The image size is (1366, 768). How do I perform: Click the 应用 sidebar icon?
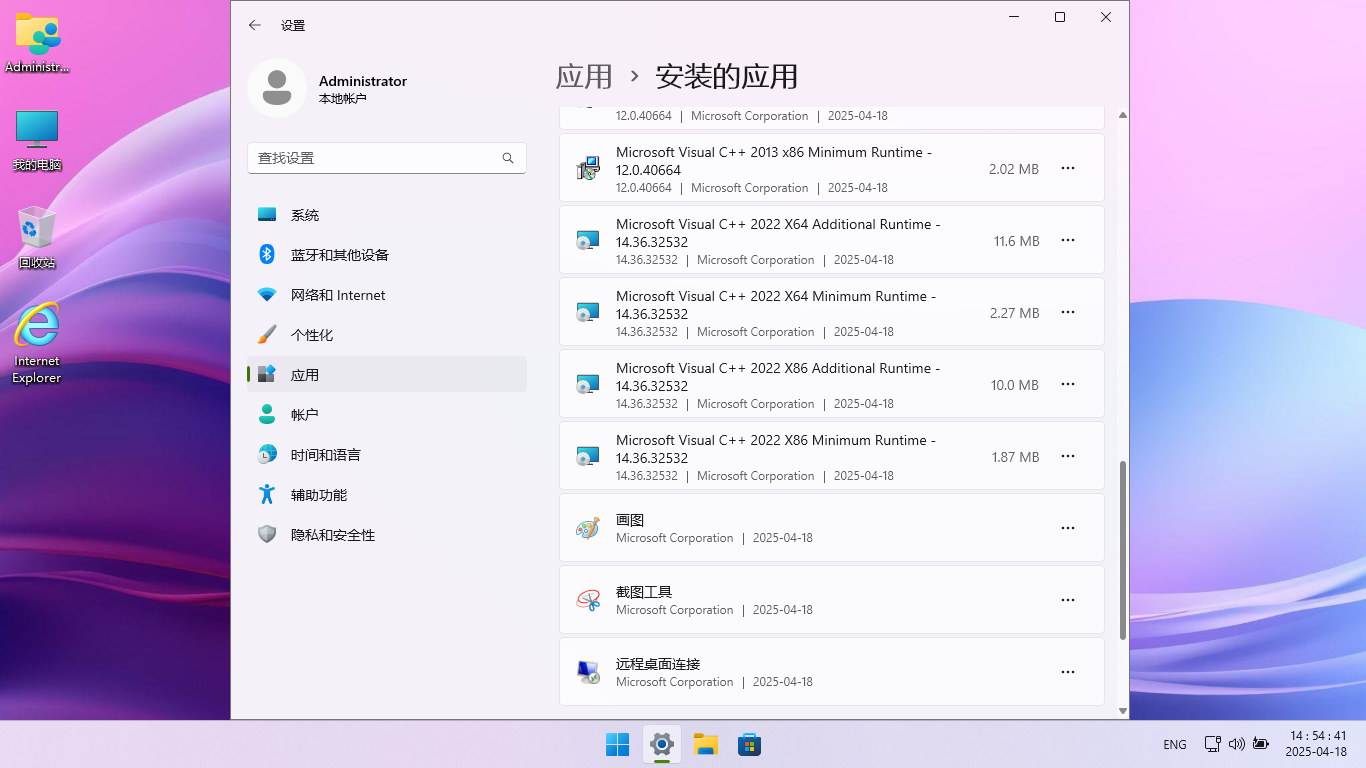pos(267,374)
